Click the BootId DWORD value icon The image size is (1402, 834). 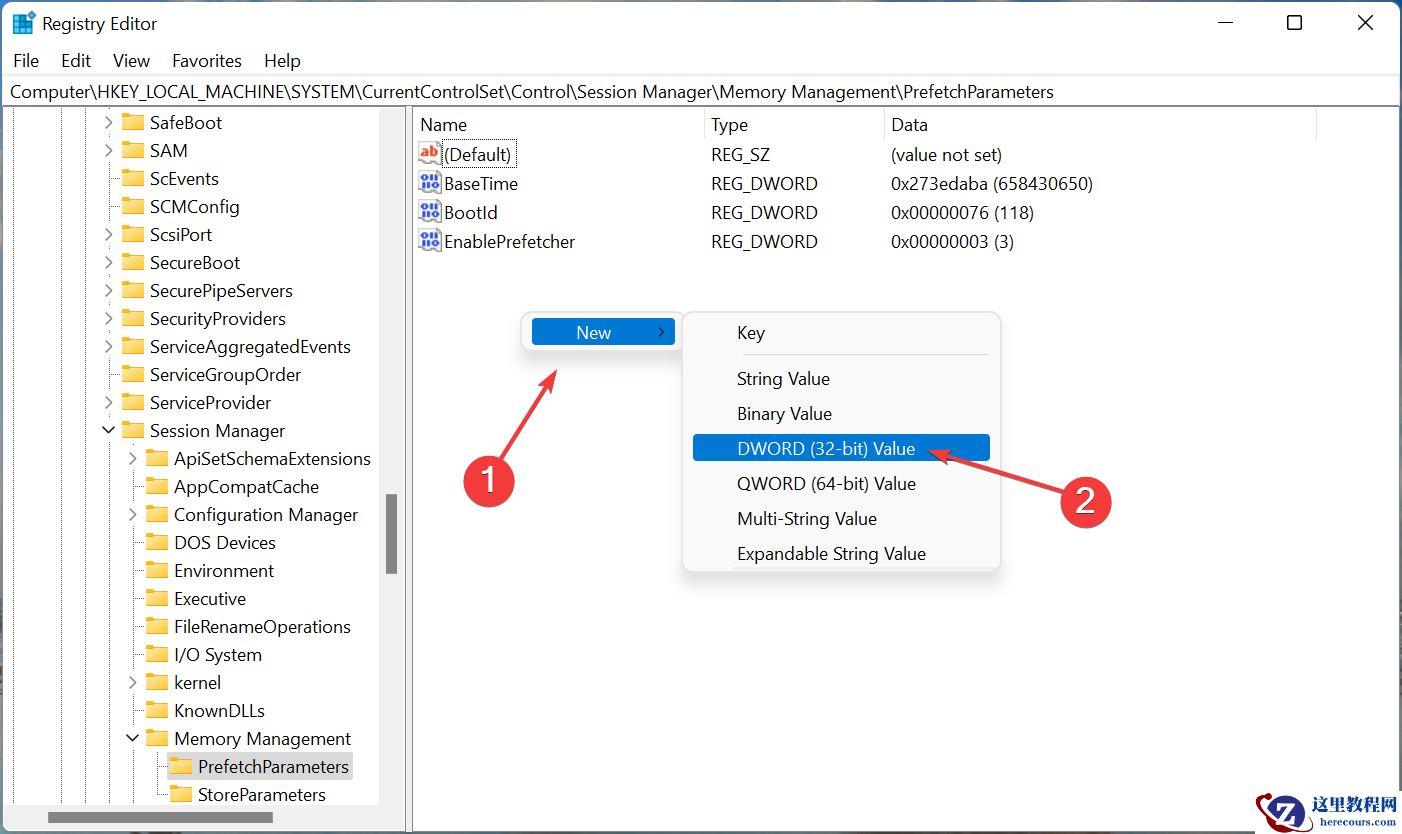coord(429,212)
